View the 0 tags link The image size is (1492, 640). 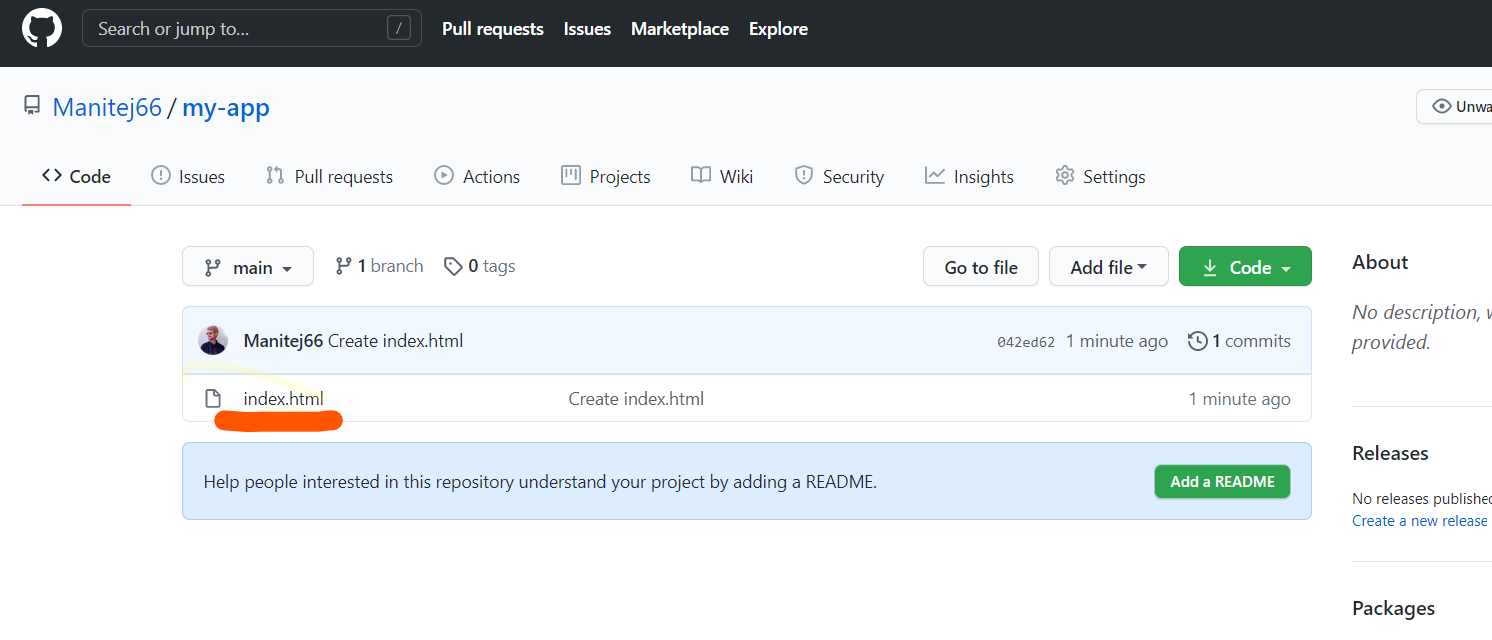point(480,266)
